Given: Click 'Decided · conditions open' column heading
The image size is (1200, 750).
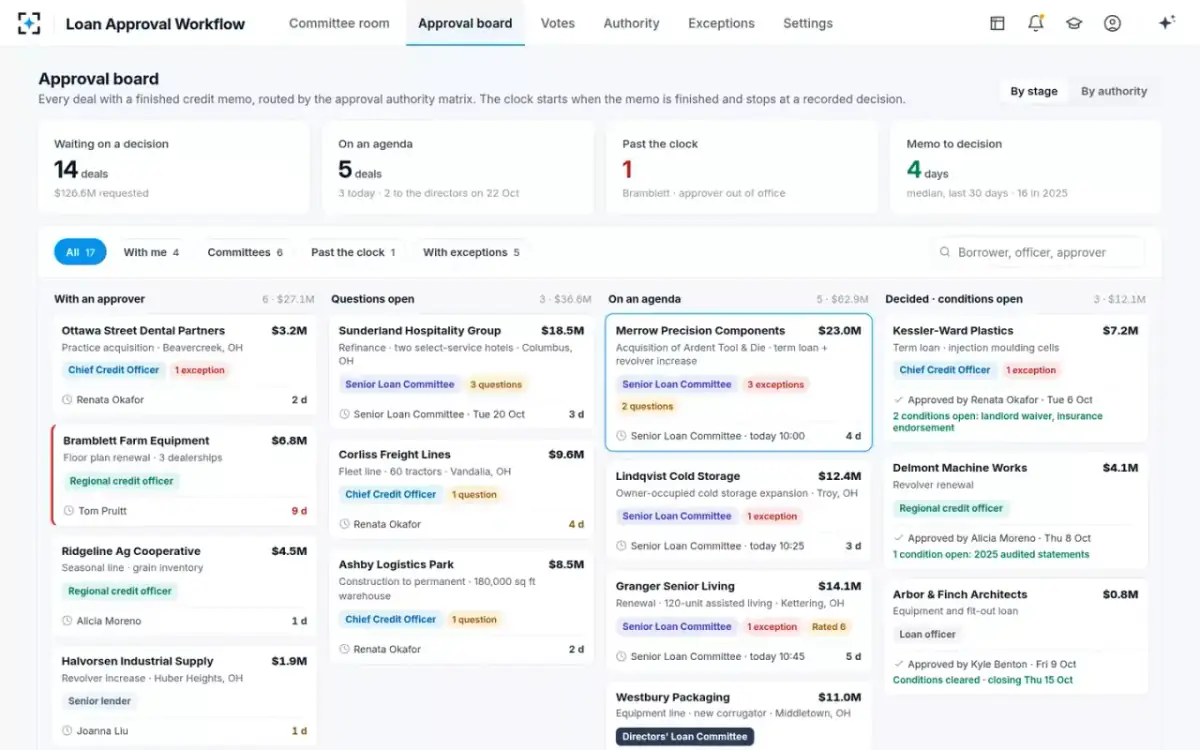Looking at the screenshot, I should pos(954,299).
